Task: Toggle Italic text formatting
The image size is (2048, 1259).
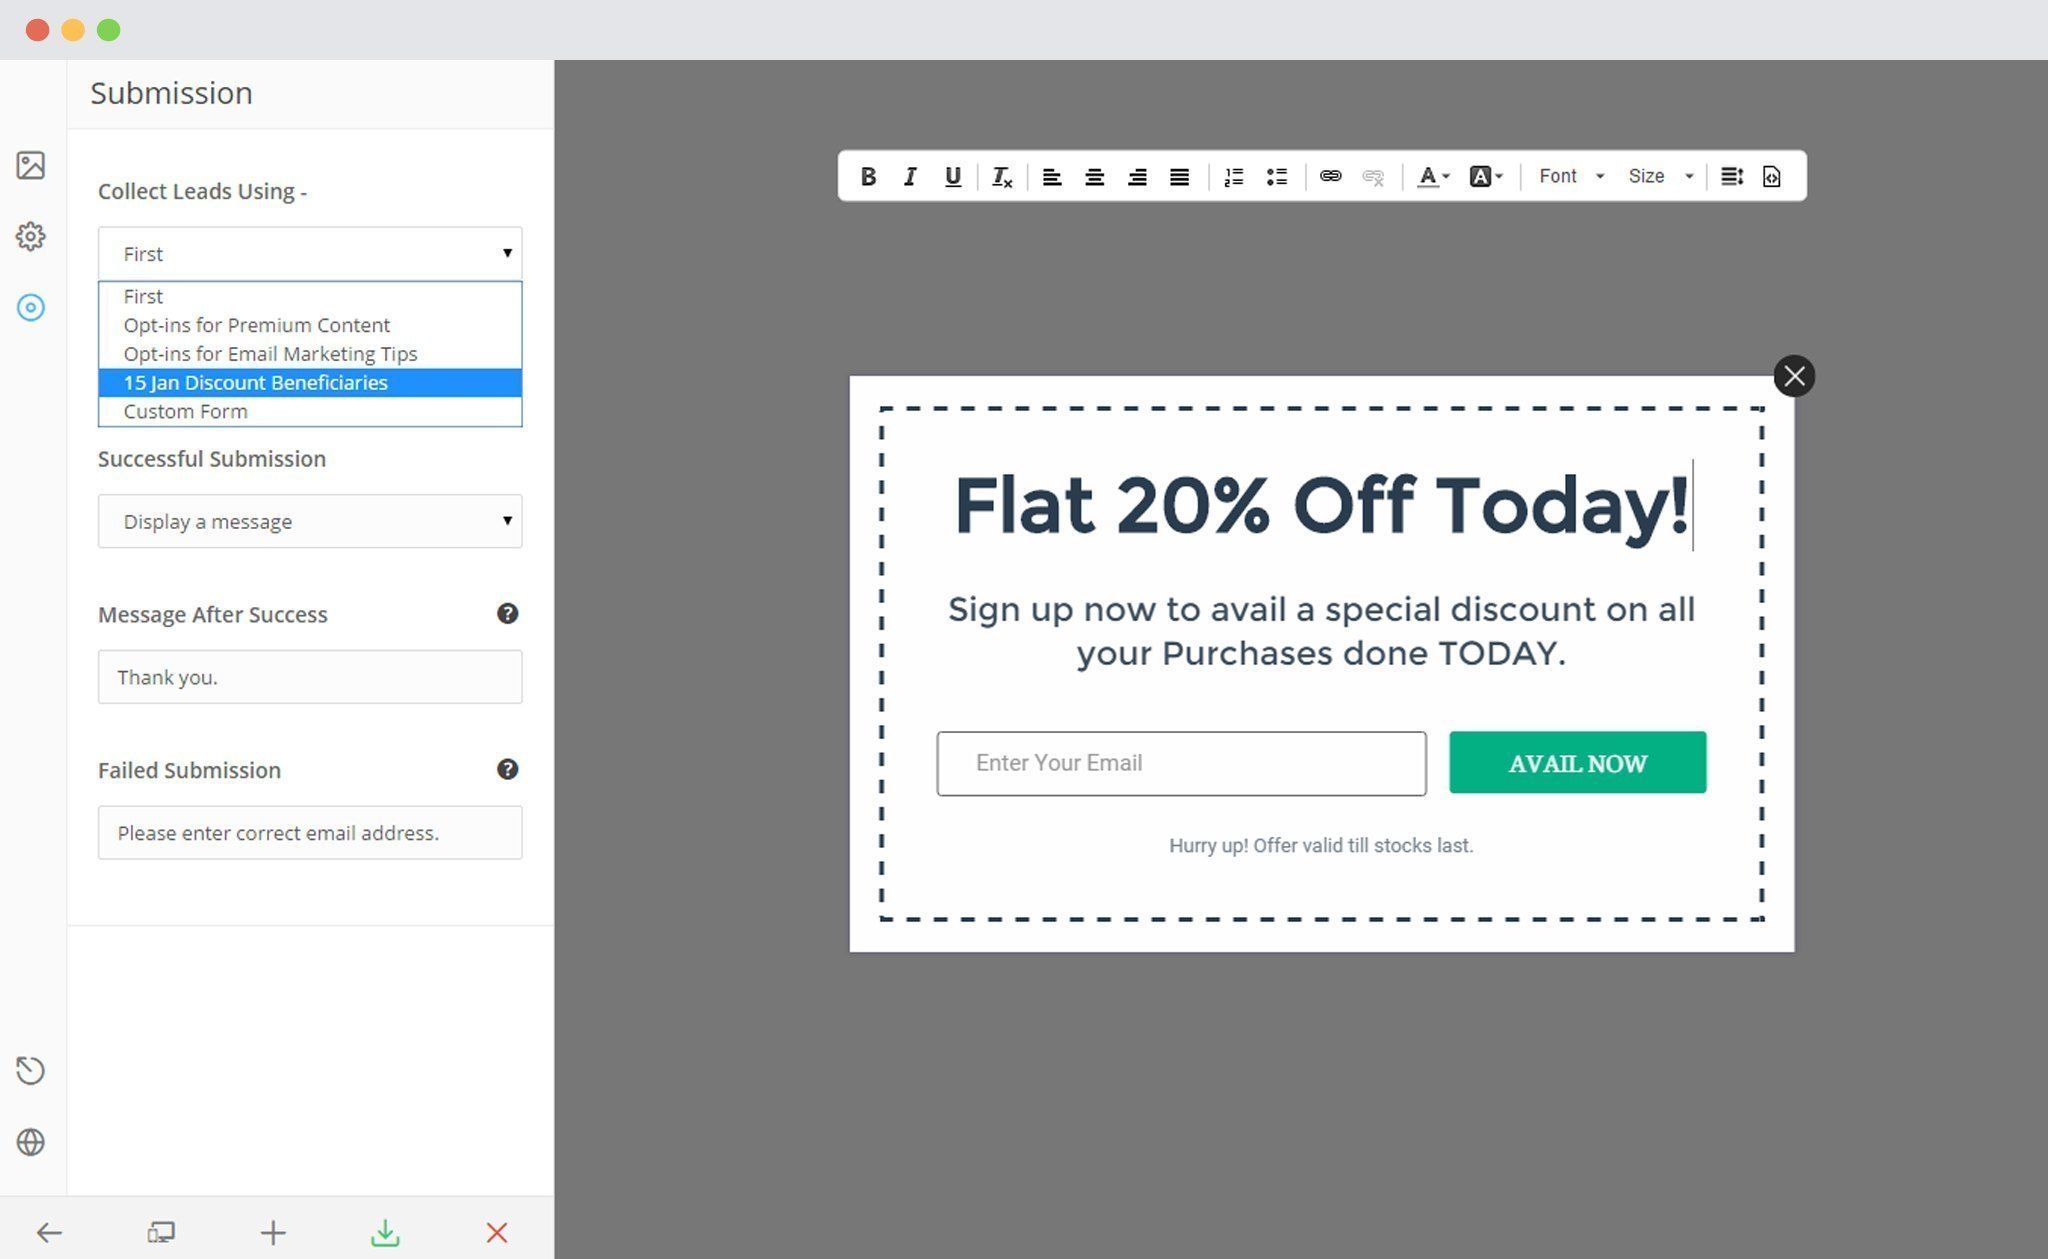Action: point(910,177)
